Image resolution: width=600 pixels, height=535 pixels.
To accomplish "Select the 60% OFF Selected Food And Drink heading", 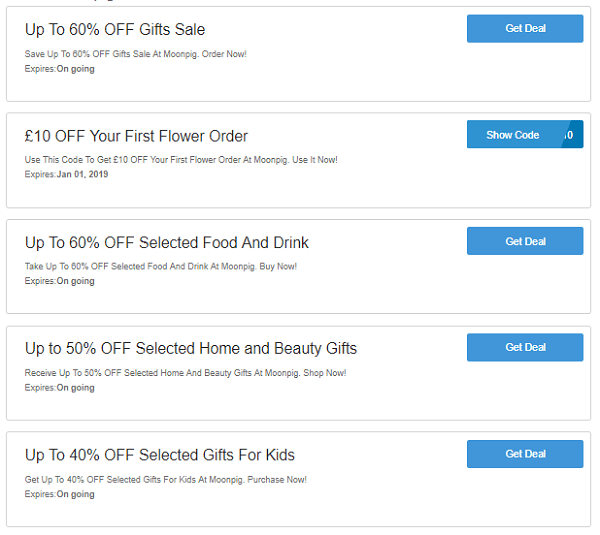I will [166, 243].
